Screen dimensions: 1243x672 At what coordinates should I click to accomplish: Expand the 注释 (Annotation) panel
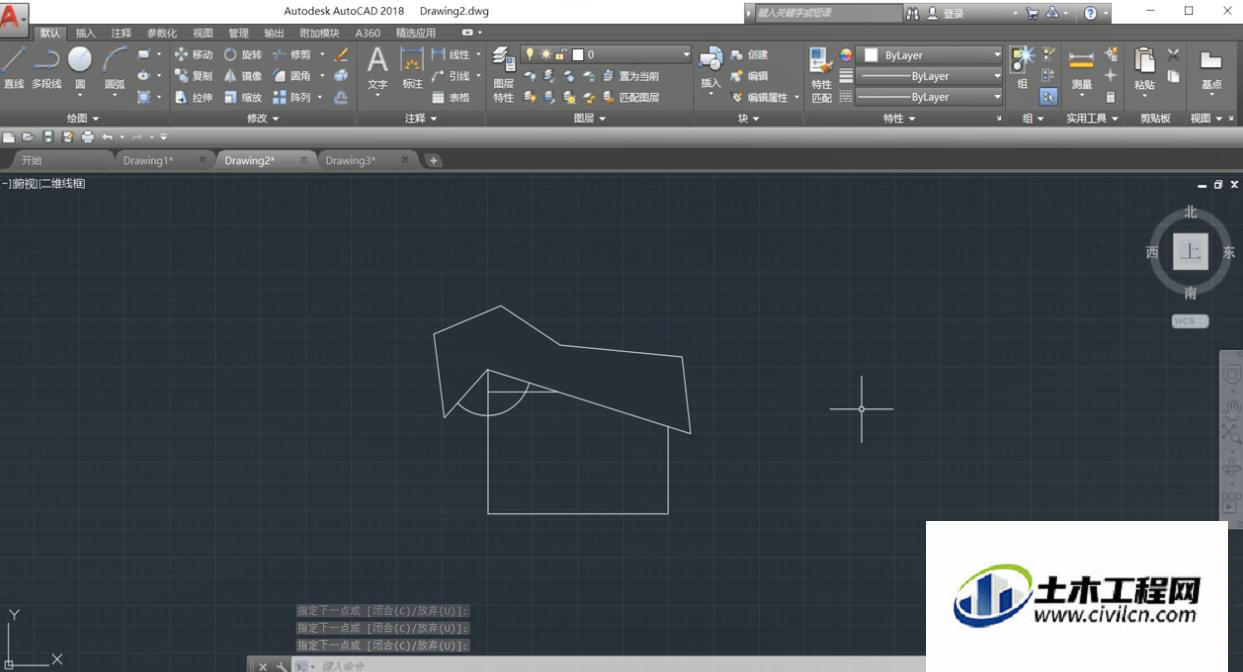coord(421,118)
